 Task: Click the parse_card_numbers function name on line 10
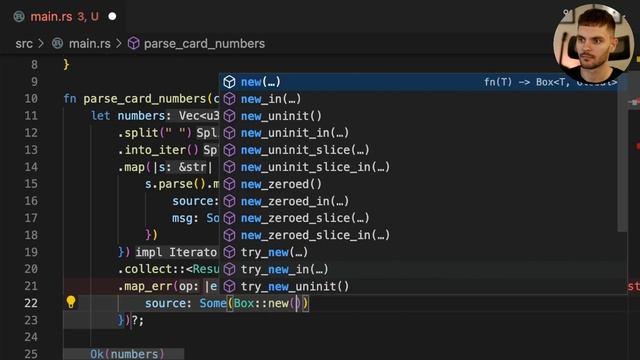click(145, 99)
